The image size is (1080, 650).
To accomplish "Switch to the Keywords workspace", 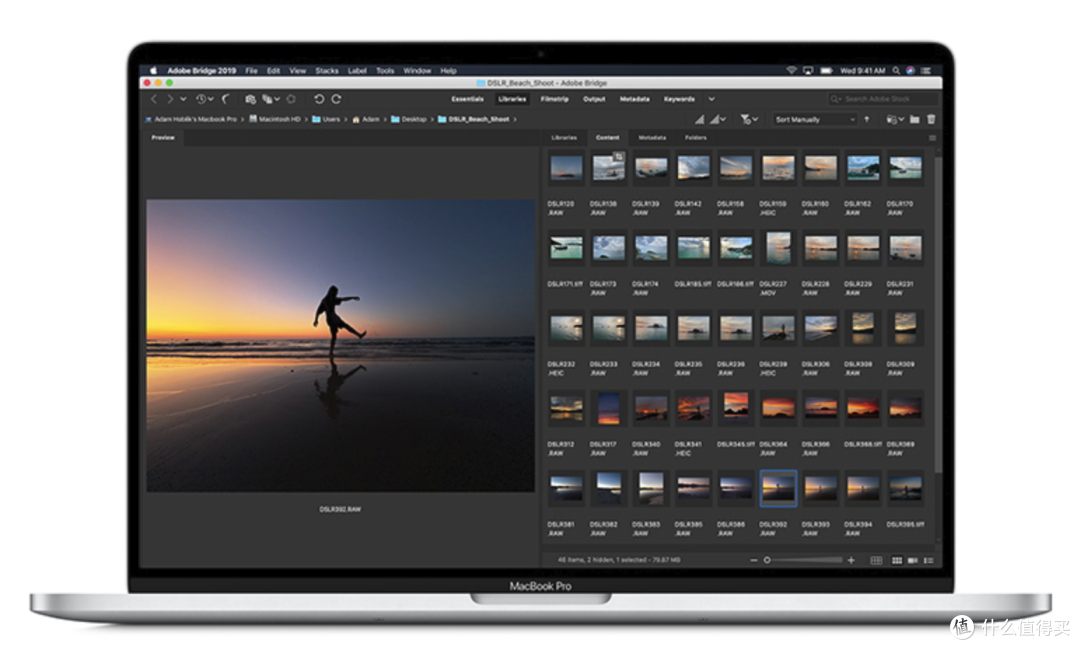I will [x=679, y=99].
